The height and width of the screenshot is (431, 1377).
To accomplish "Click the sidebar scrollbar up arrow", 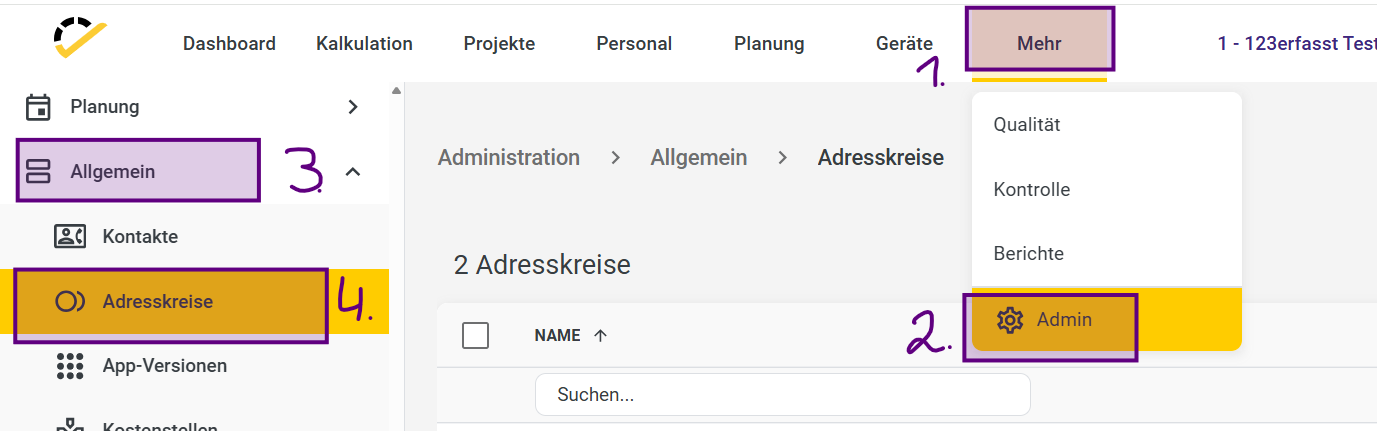I will click(396, 91).
